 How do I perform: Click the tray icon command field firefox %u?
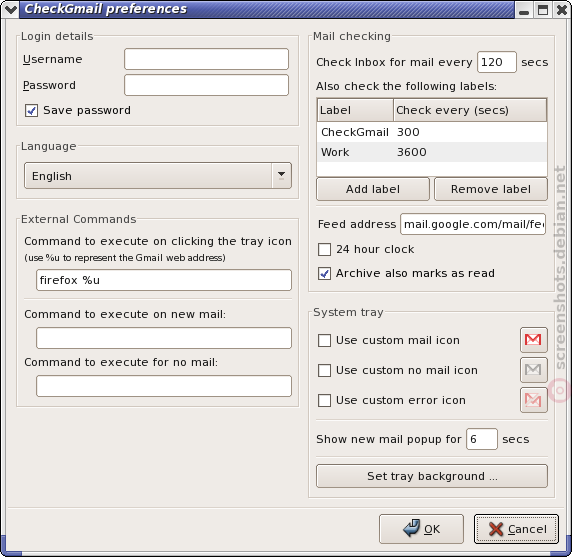164,280
